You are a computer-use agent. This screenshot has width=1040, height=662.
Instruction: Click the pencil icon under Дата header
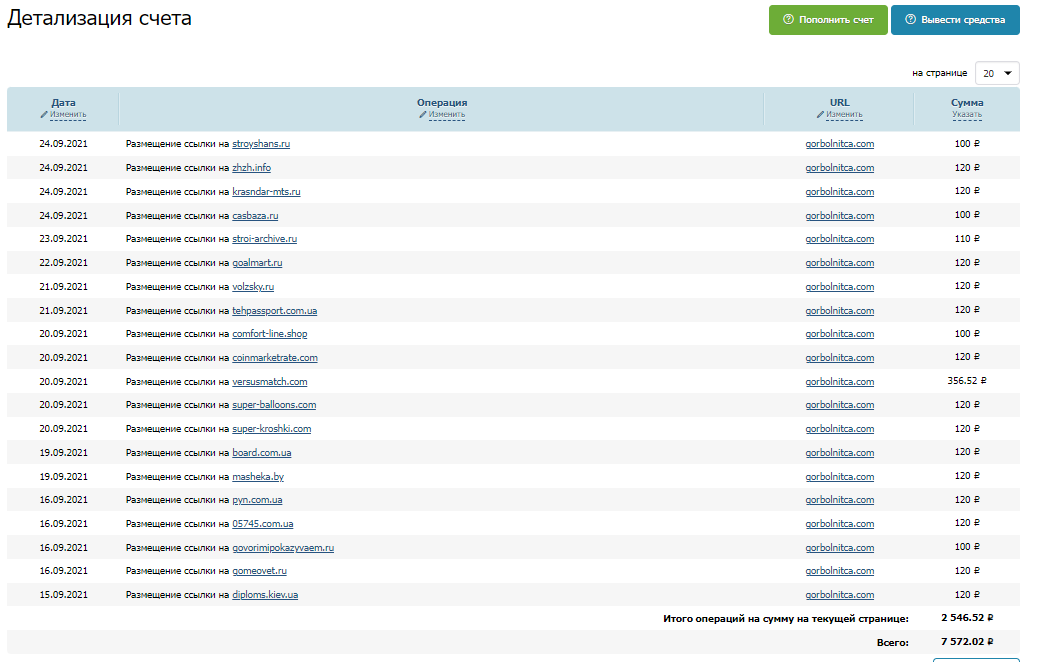click(x=44, y=115)
